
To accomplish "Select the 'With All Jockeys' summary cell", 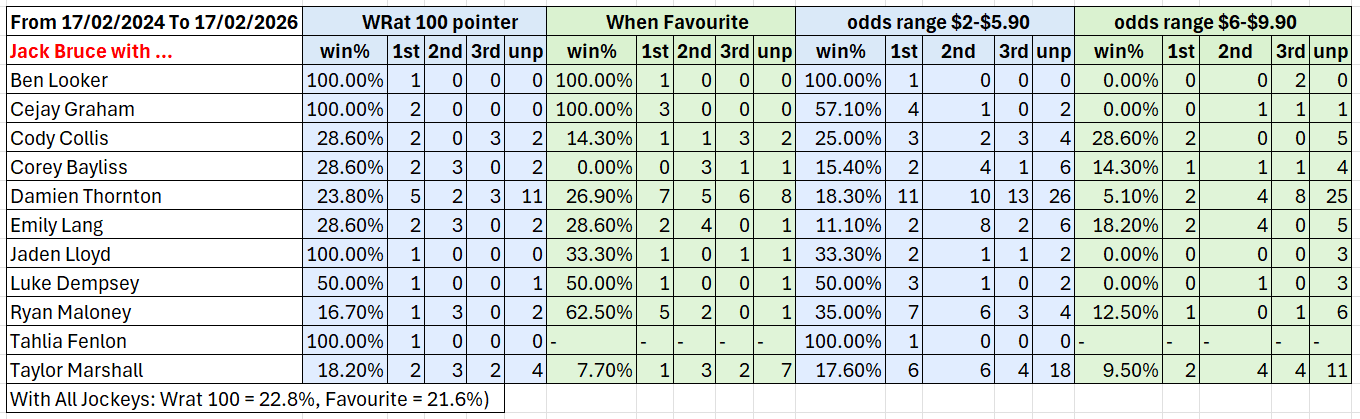I will click(252, 399).
